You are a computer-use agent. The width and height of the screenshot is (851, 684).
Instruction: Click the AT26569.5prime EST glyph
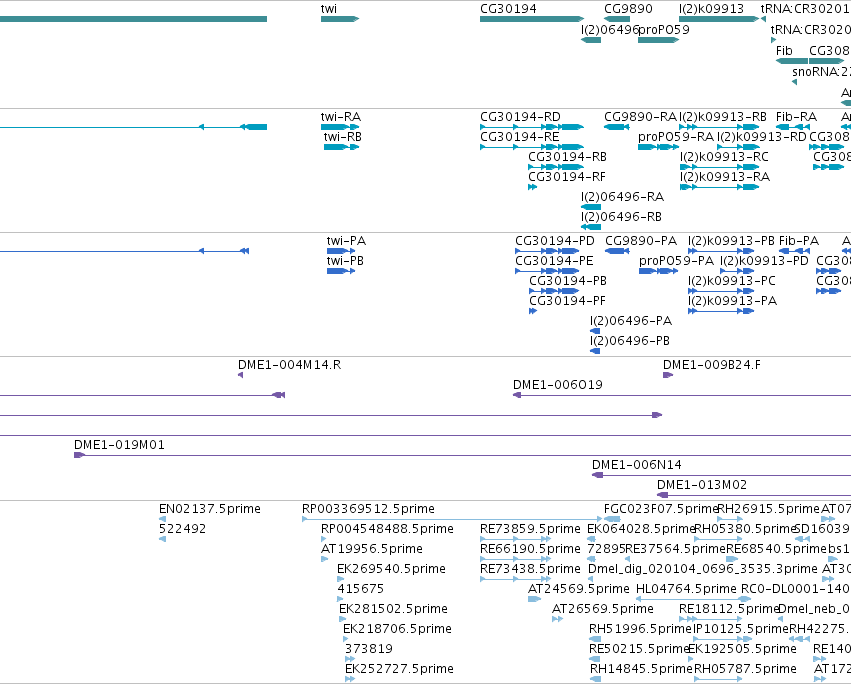tap(557, 619)
